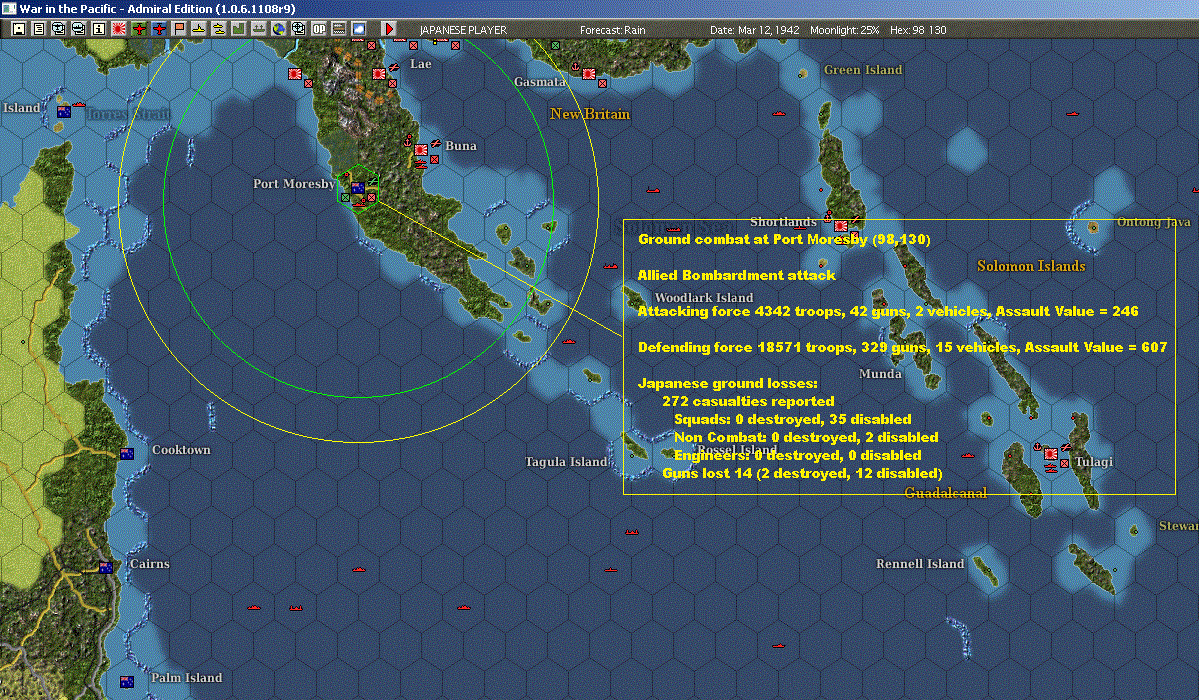The width and height of the screenshot is (1199, 700).
Task: Click the third toolbar globe-with-arrows icon
Action: [x=59, y=29]
